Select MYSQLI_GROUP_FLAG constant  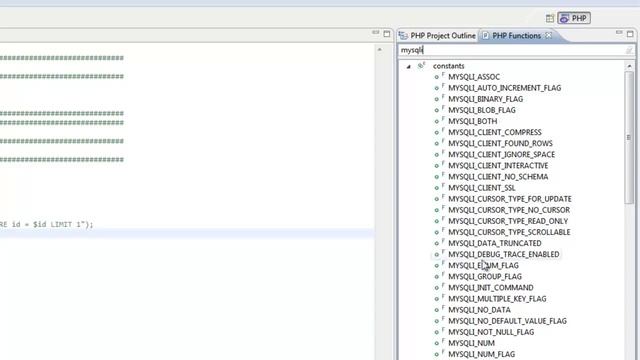(x=485, y=276)
